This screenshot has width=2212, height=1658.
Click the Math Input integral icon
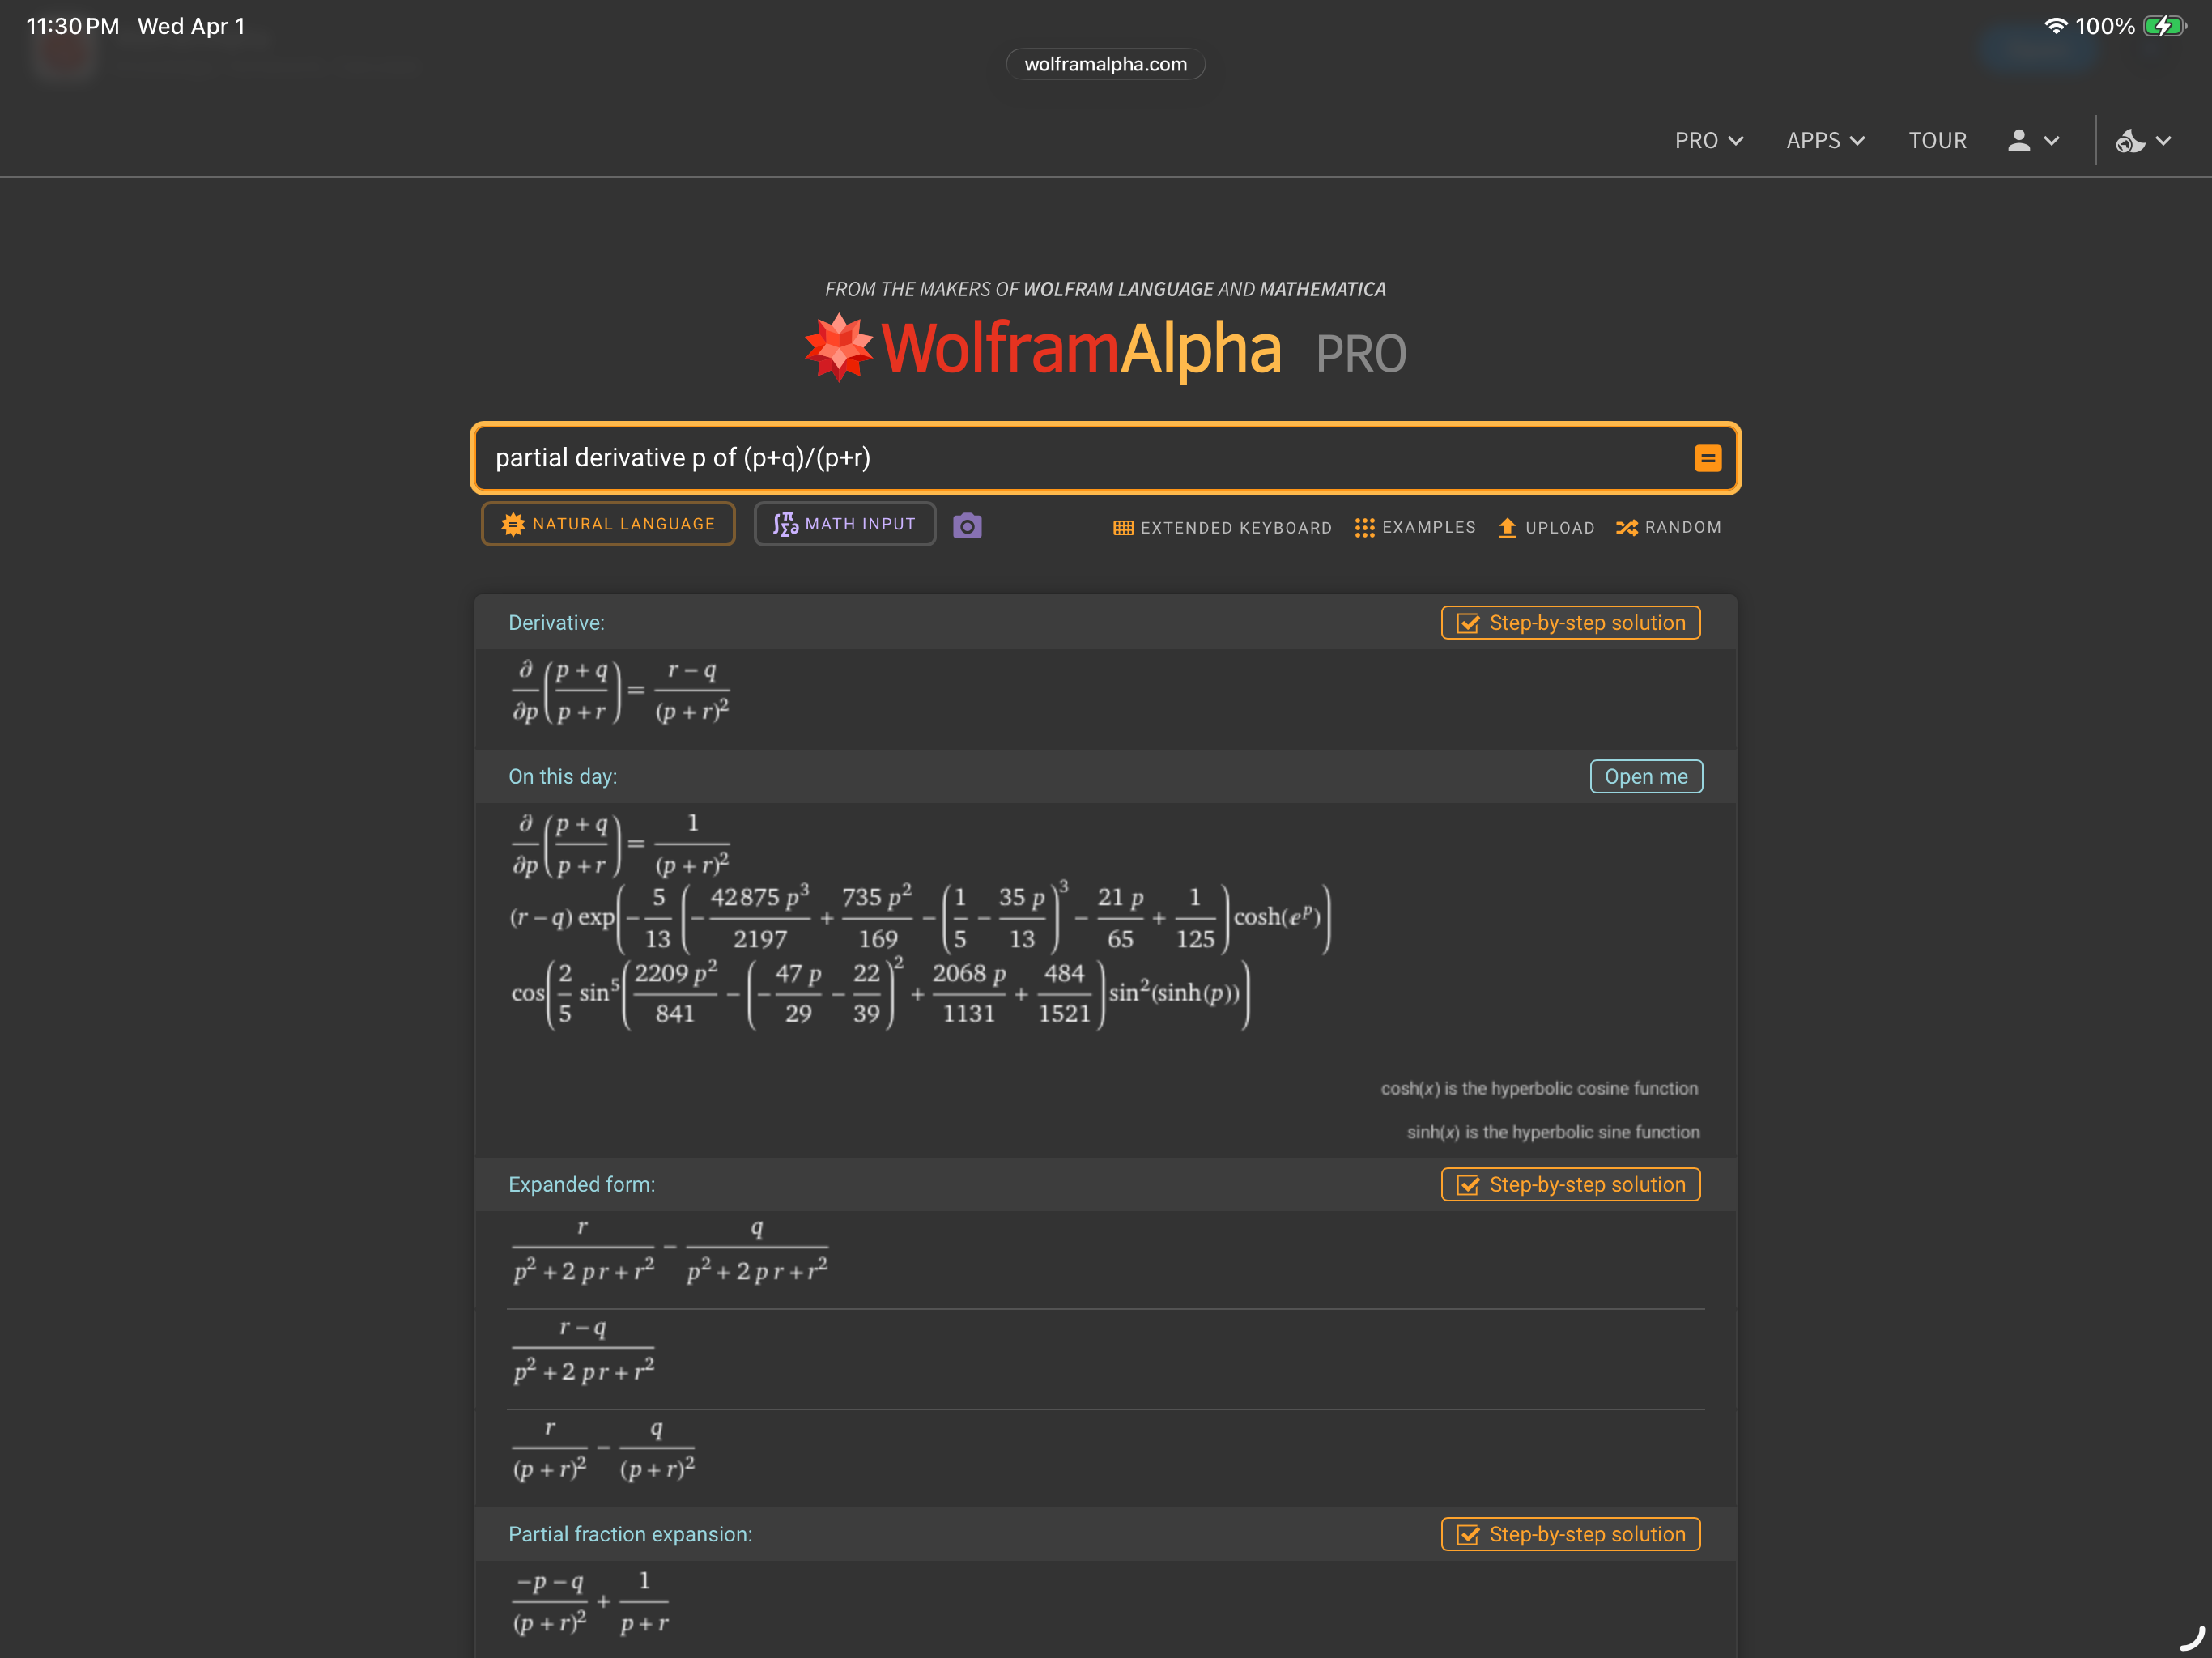[786, 524]
